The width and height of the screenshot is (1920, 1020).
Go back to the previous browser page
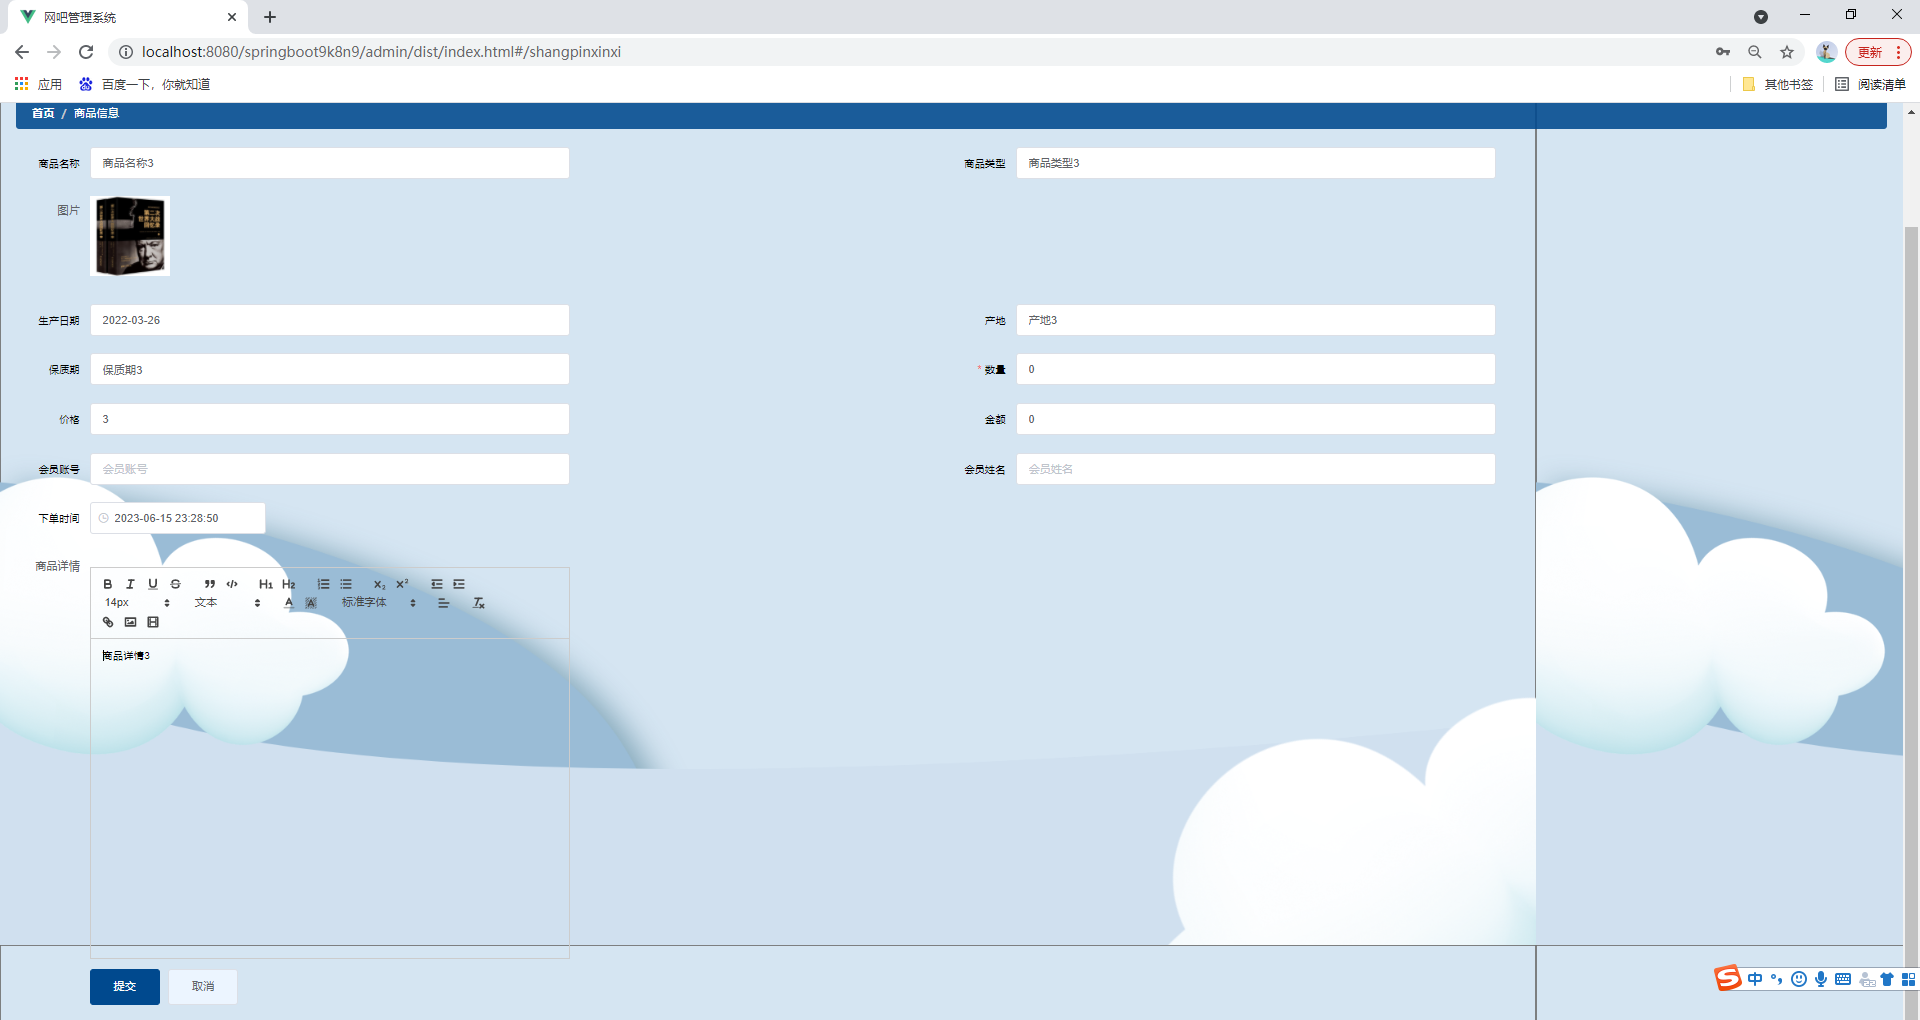coord(22,52)
